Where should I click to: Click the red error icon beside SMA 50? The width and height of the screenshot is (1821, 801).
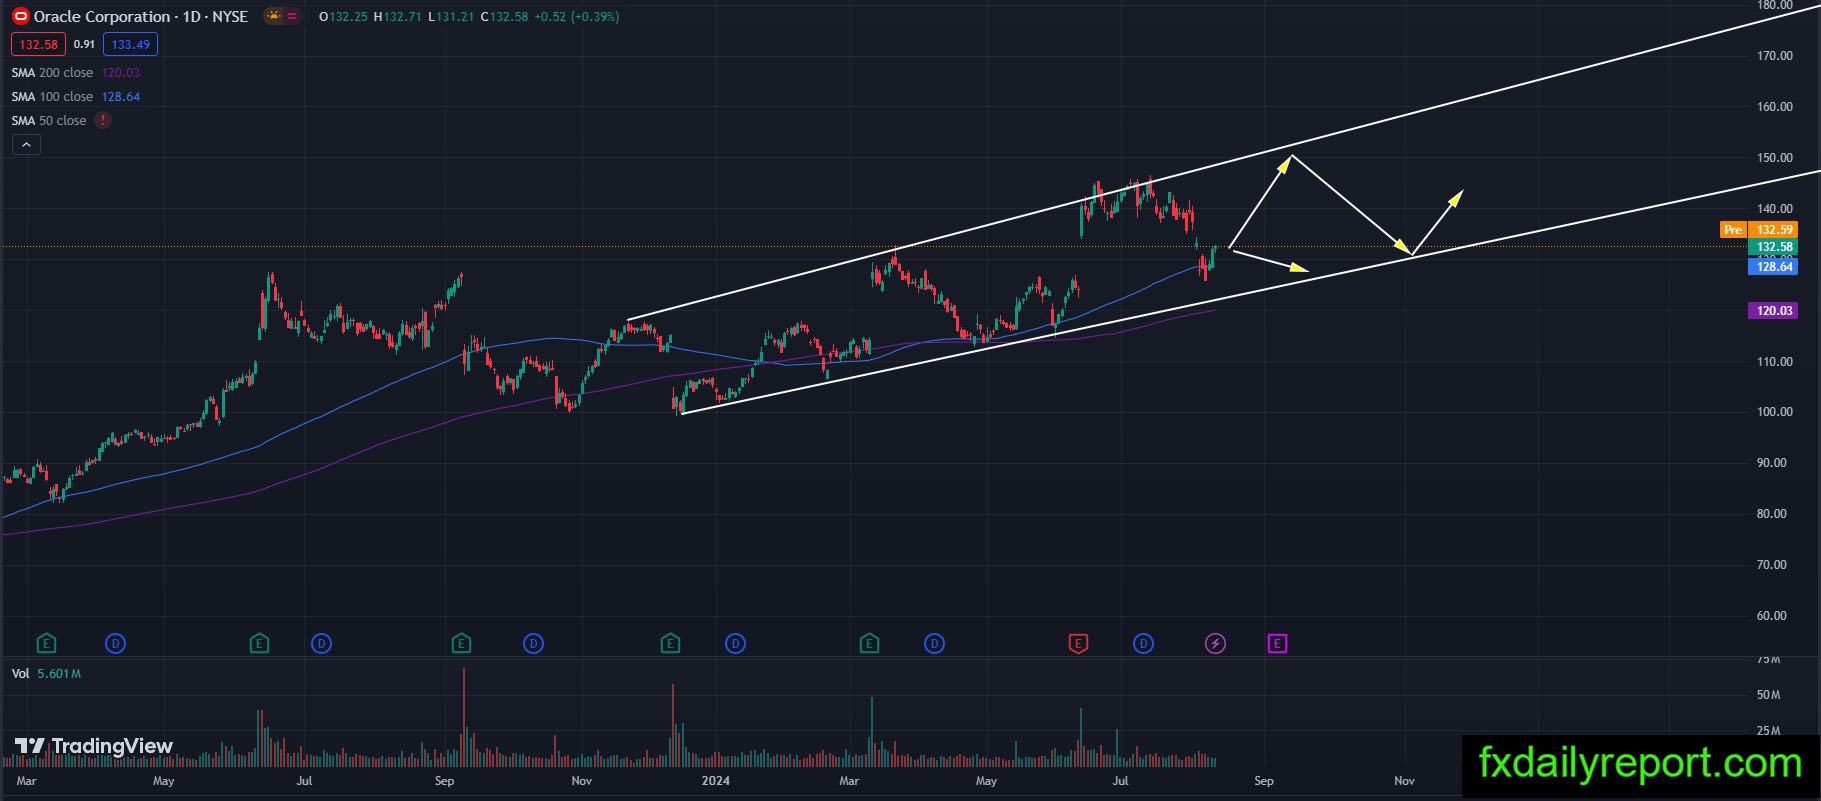click(x=103, y=120)
